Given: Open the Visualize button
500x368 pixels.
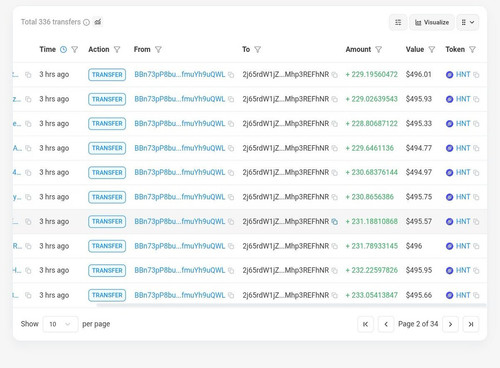Looking at the screenshot, I should click(432, 22).
